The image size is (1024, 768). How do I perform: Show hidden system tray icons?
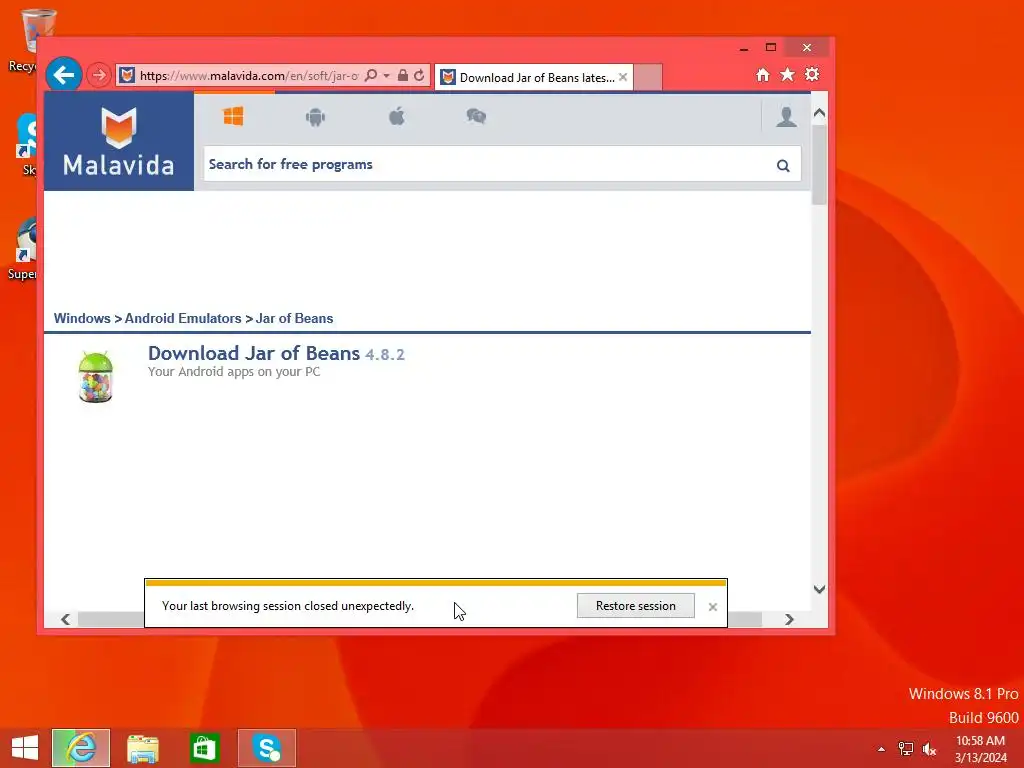pyautogui.click(x=881, y=749)
